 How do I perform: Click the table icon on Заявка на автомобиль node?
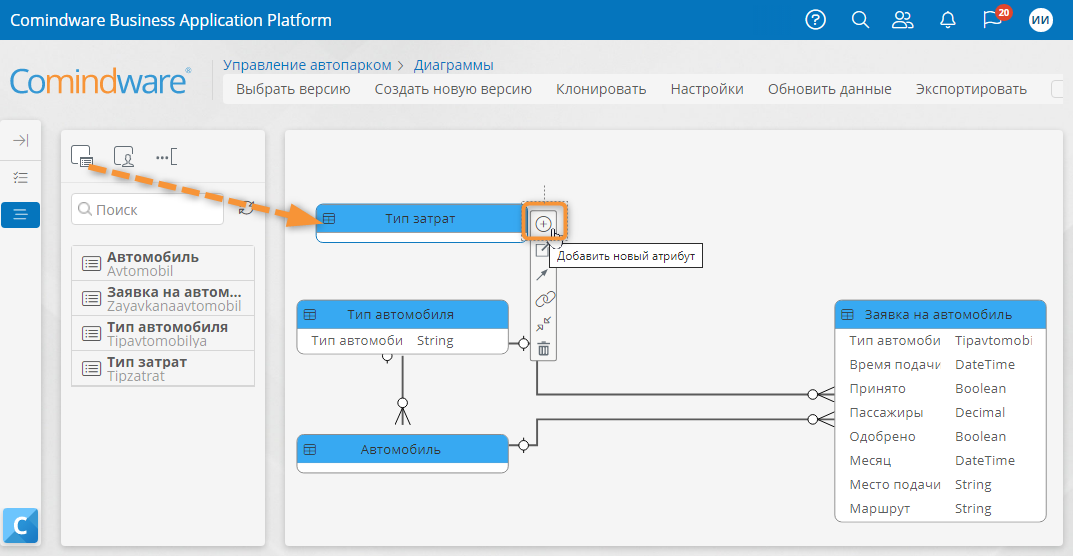[847, 315]
